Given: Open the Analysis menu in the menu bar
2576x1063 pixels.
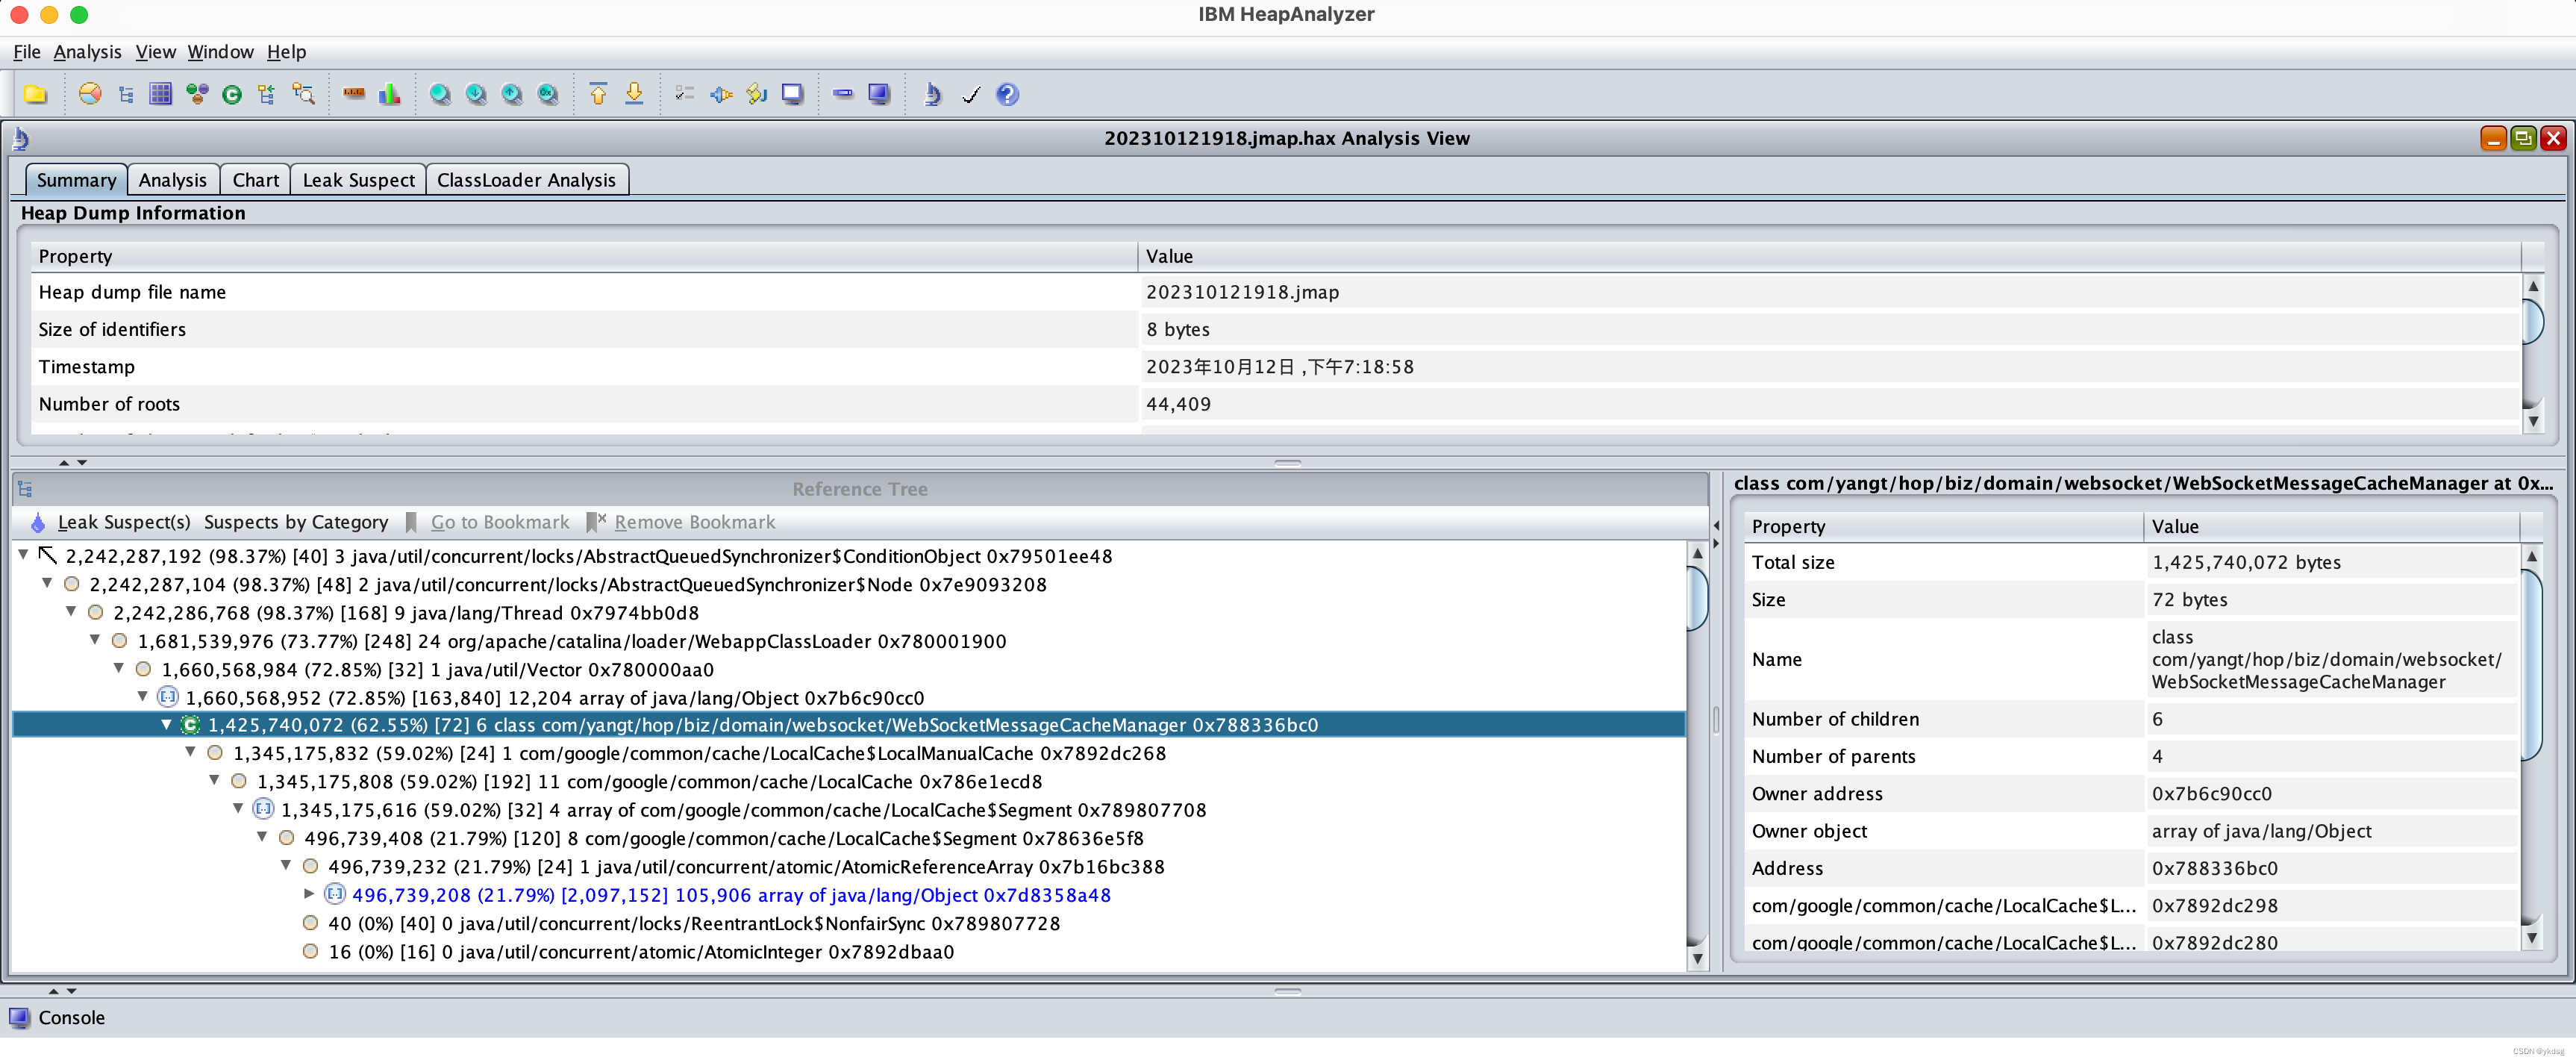Looking at the screenshot, I should tap(87, 52).
